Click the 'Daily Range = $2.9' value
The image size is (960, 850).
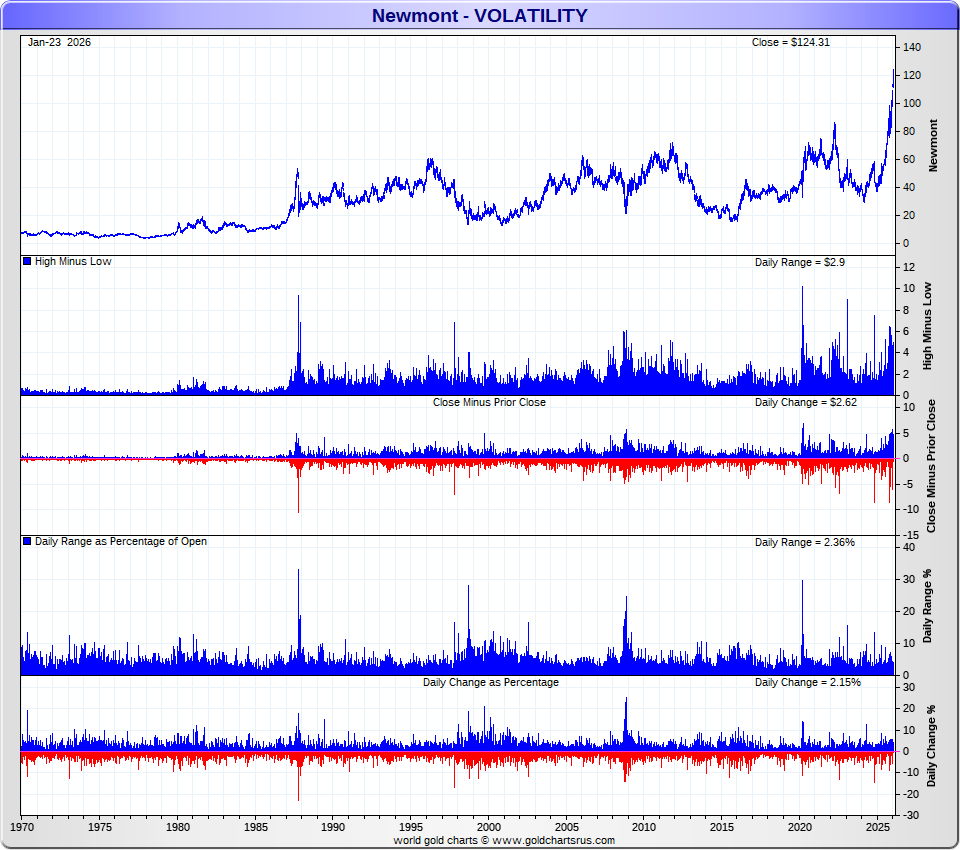(800, 262)
